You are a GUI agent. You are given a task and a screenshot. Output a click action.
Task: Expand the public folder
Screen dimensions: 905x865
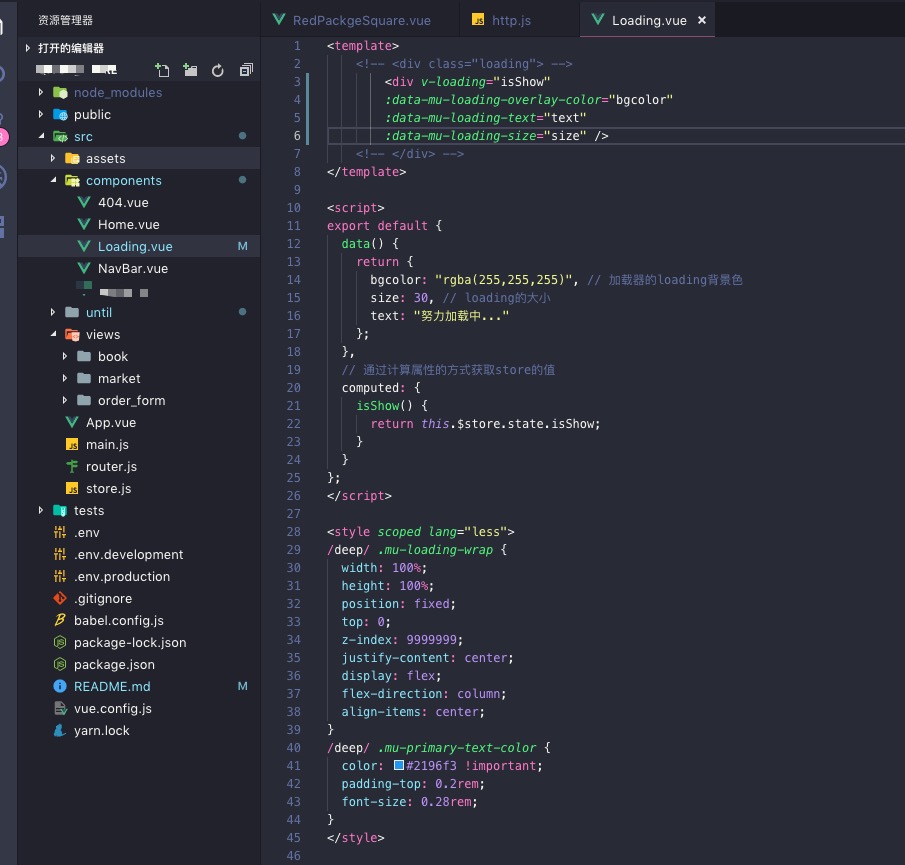point(40,114)
